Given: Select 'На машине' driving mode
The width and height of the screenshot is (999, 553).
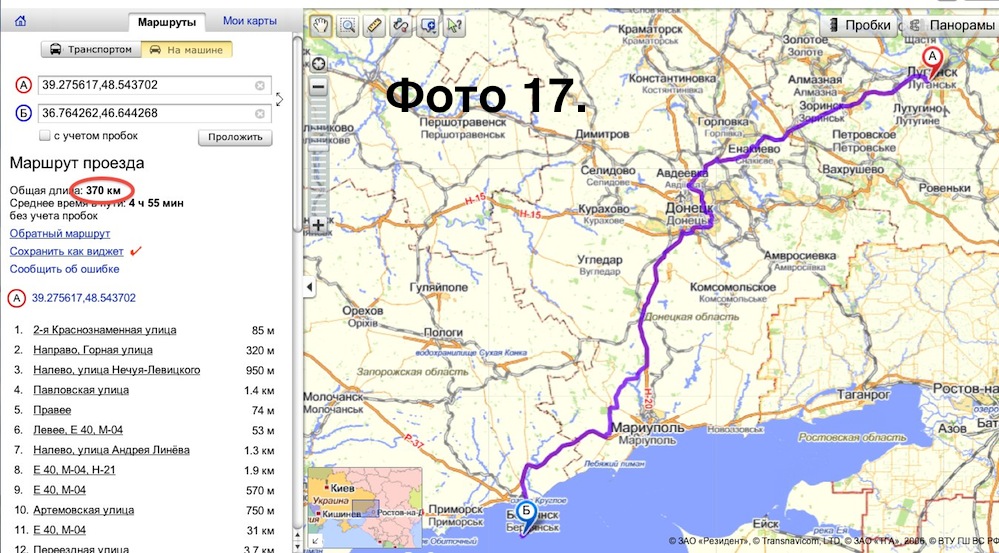Looking at the screenshot, I should pos(187,49).
